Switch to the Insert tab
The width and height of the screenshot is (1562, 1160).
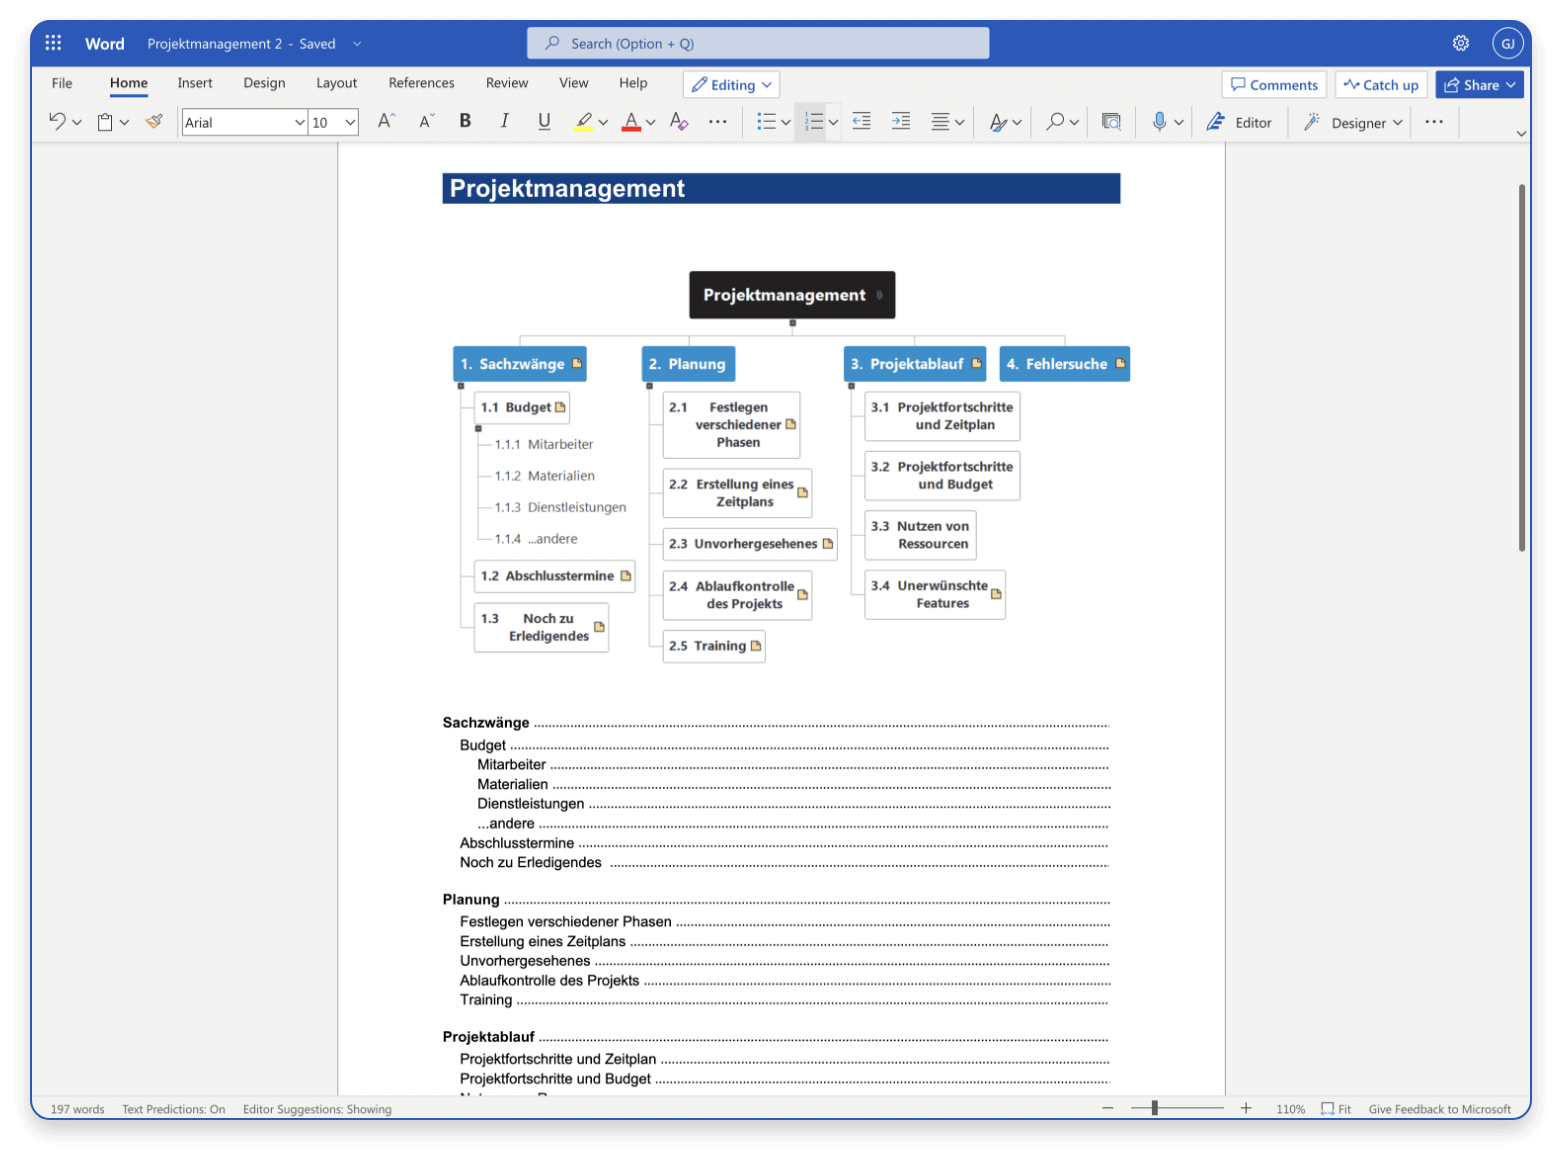(x=195, y=83)
